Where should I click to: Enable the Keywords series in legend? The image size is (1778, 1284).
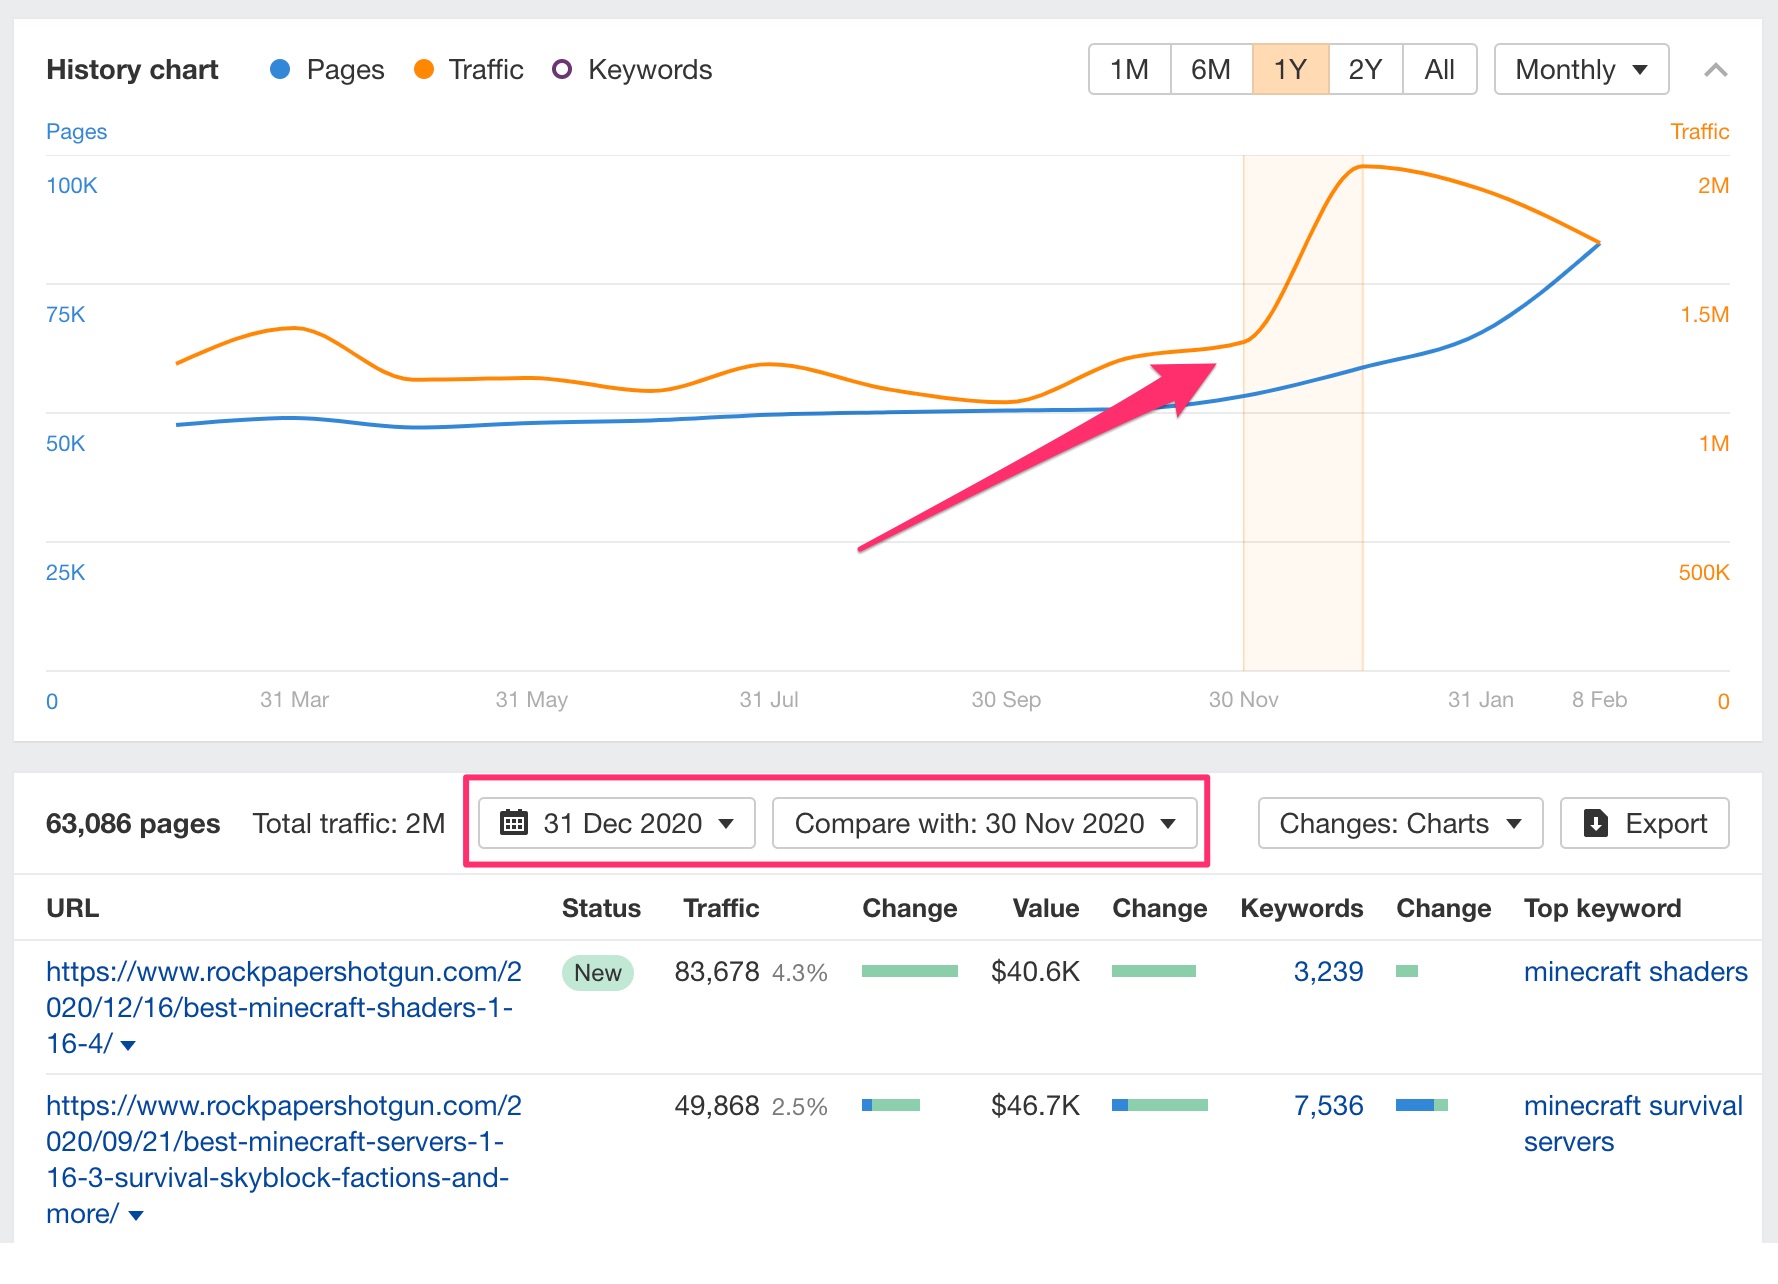pyautogui.click(x=632, y=70)
